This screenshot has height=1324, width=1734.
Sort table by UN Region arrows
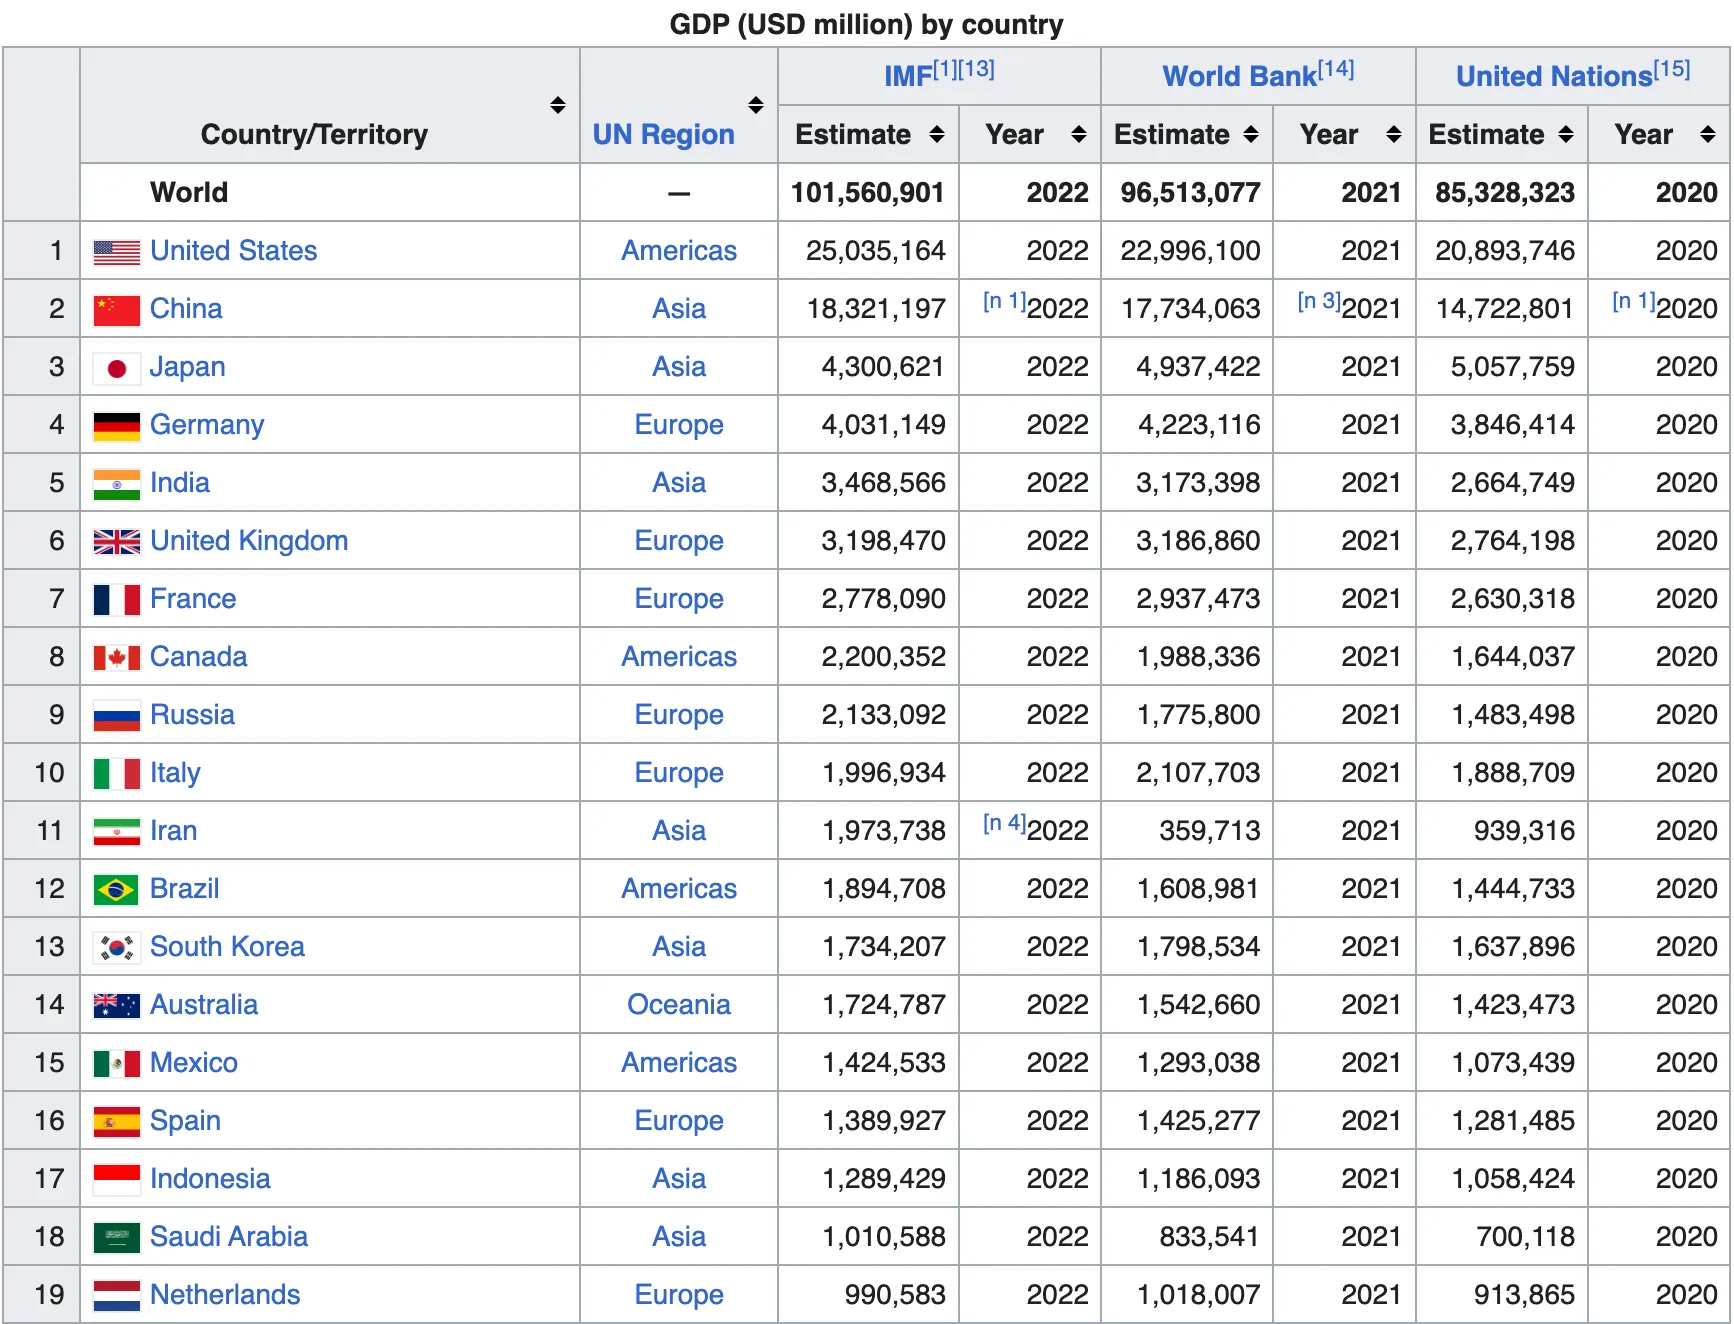(756, 105)
